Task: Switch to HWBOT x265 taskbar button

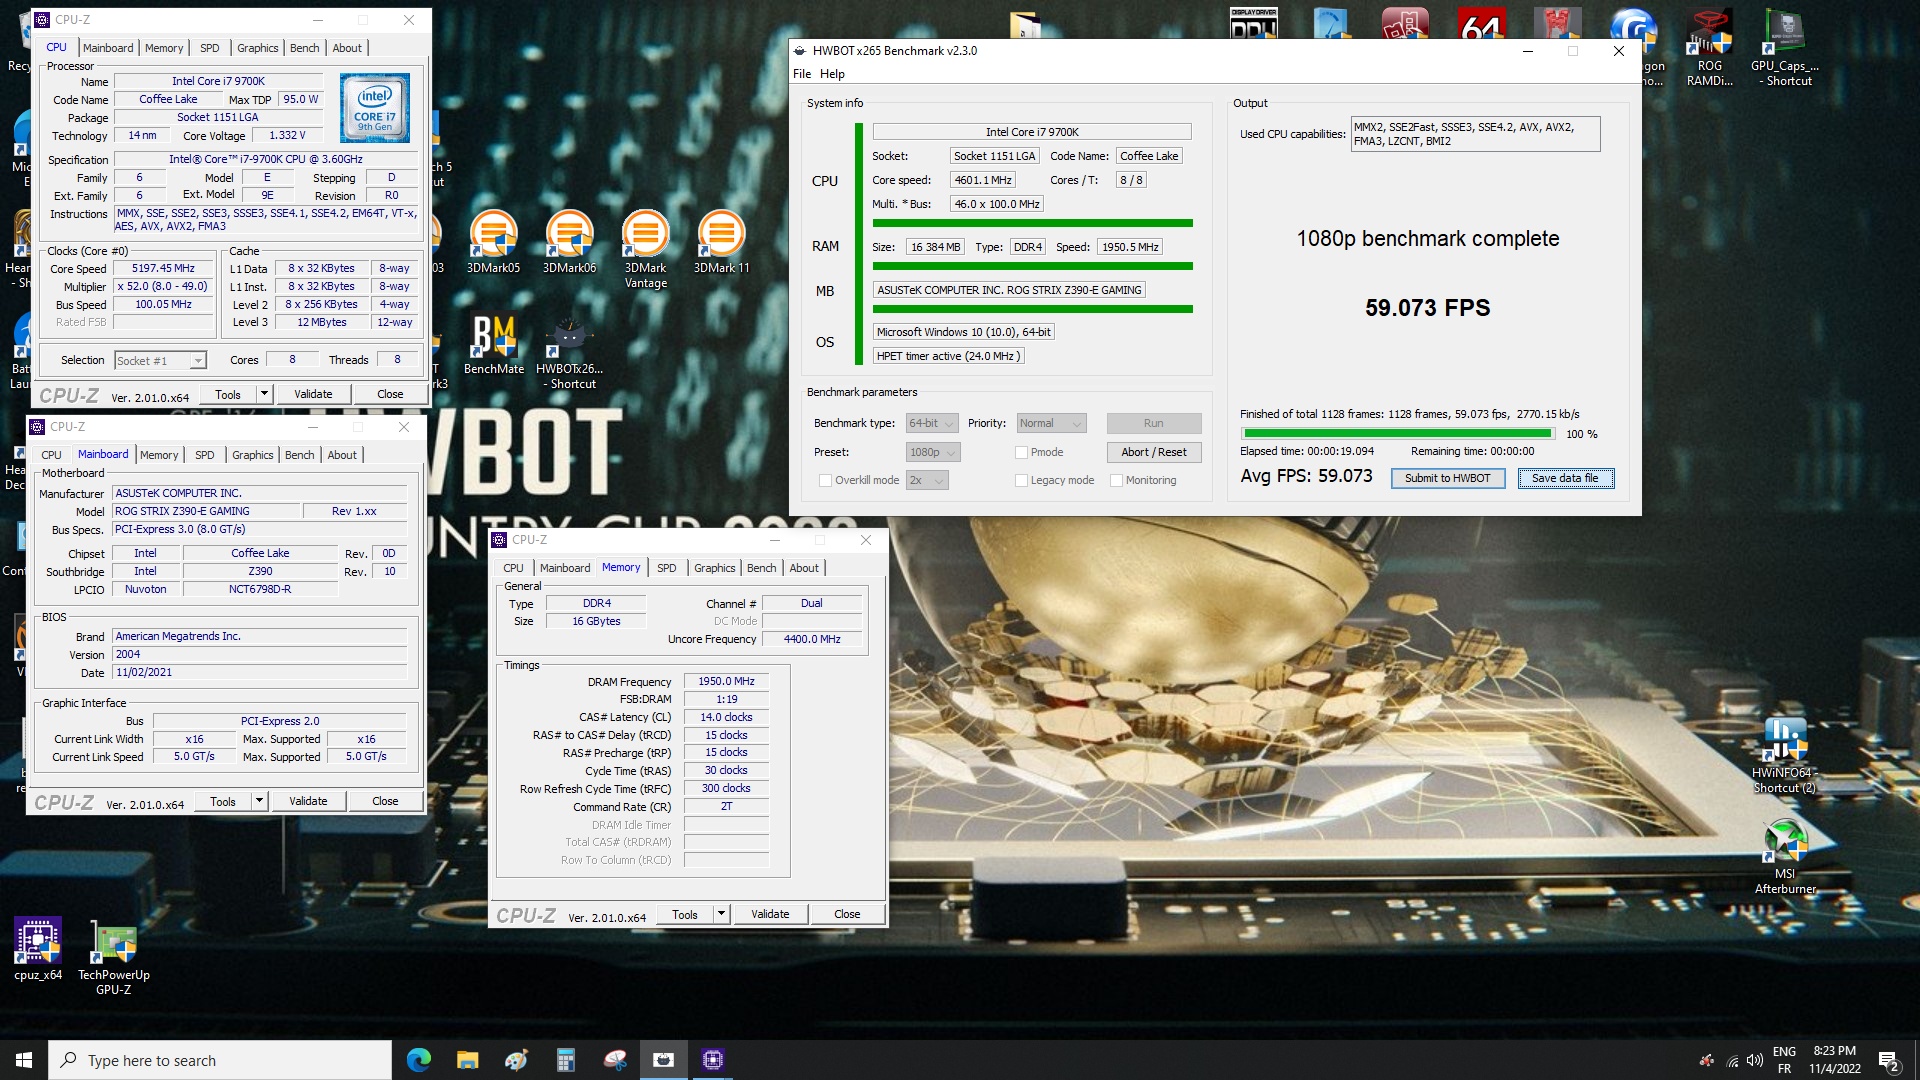Action: click(663, 1060)
